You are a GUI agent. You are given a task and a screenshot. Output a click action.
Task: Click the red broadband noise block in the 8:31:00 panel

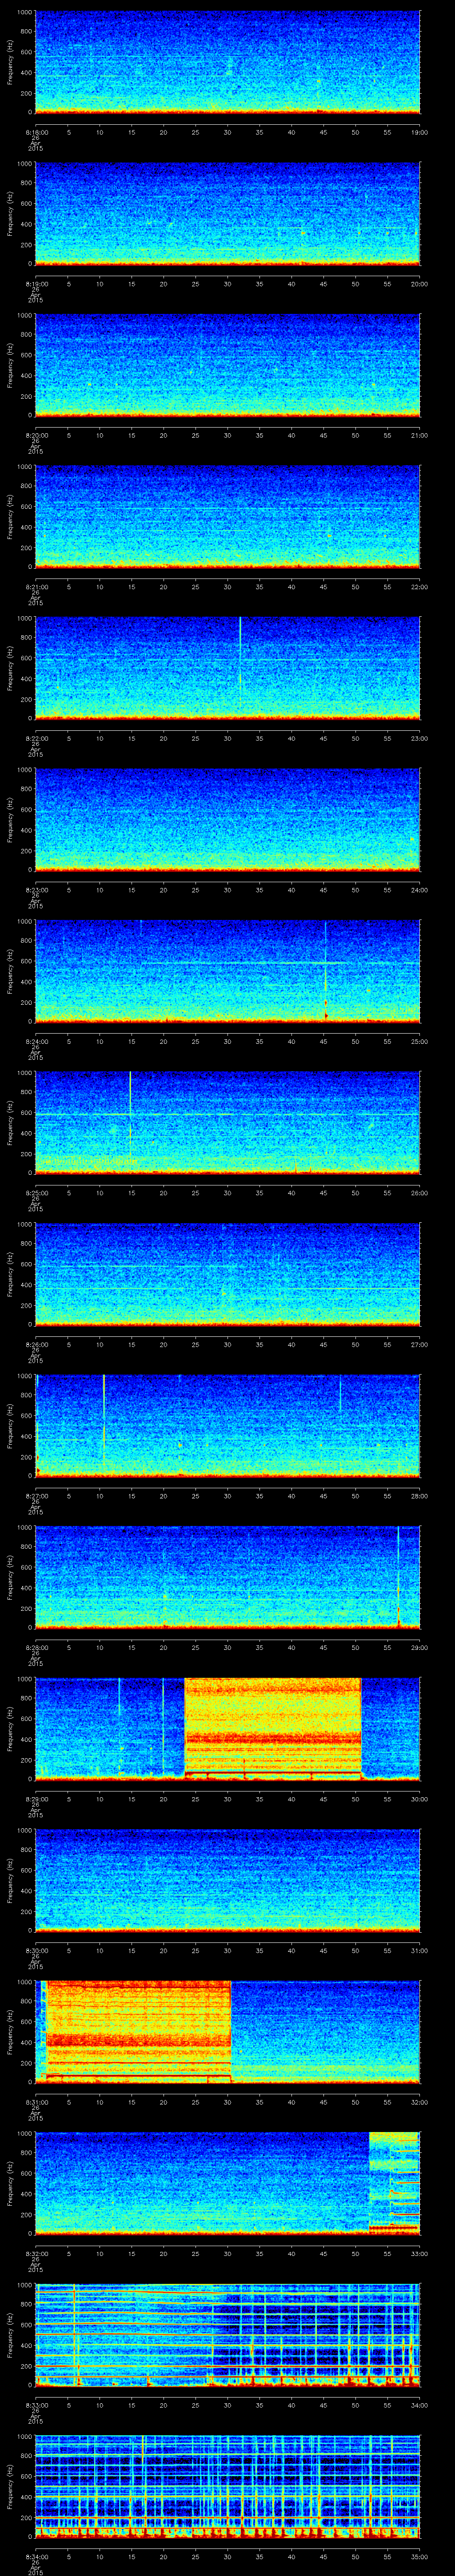click(x=138, y=2032)
